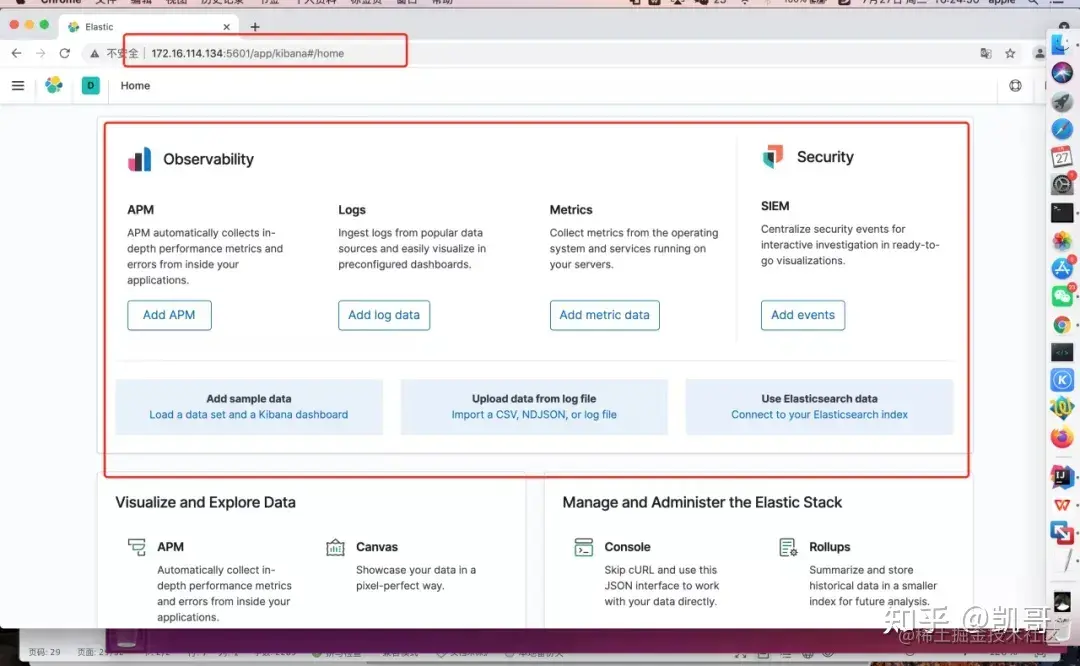Close the Elastic tab
Viewport: 1080px width, 666px height.
pyautogui.click(x=227, y=27)
